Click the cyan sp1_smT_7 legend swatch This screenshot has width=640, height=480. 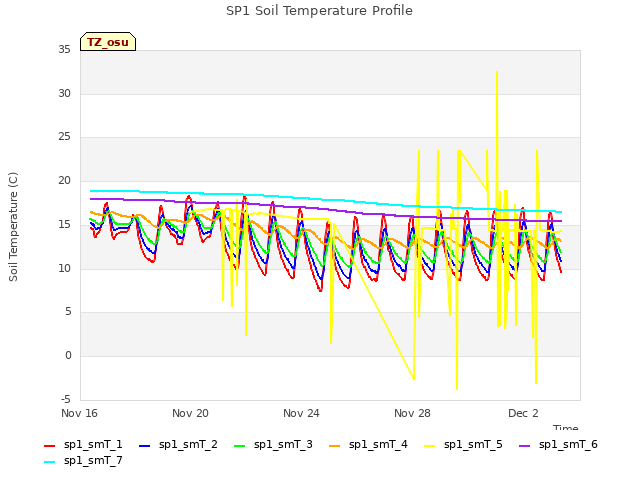click(x=49, y=462)
